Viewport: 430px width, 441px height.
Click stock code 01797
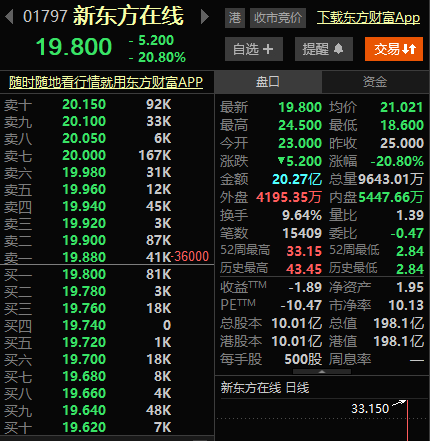(x=45, y=16)
